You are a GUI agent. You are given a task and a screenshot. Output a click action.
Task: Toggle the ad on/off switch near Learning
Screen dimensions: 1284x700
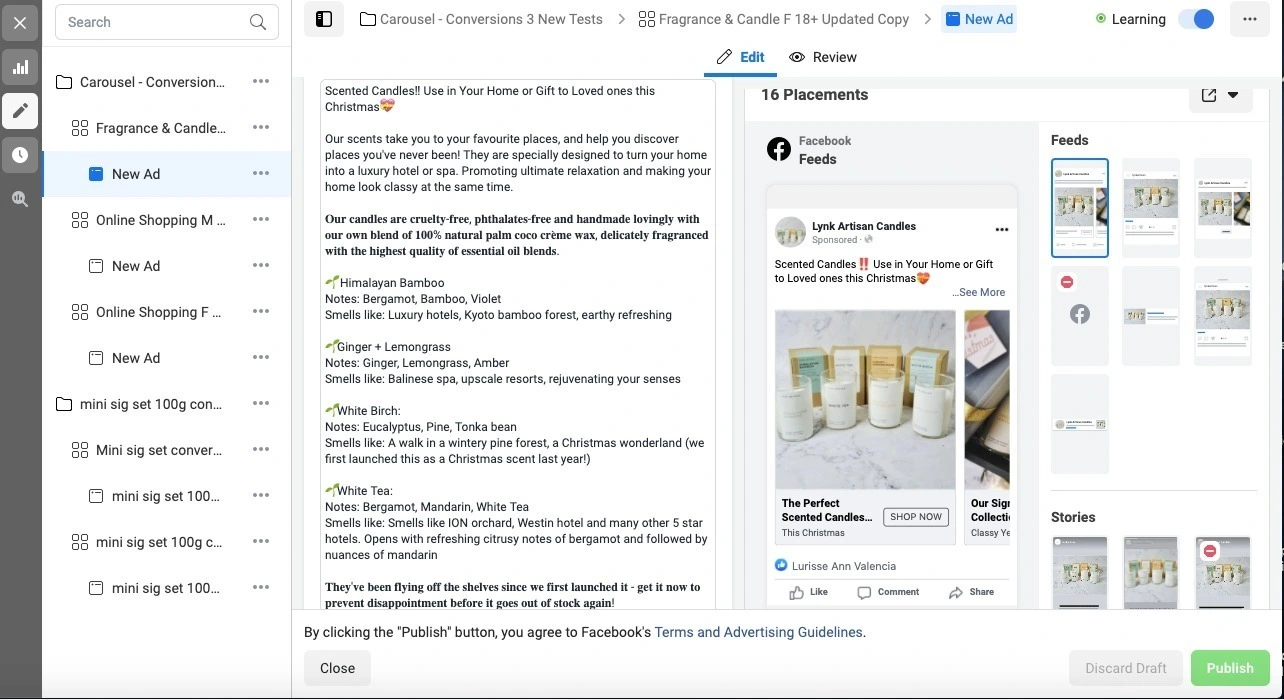1196,19
